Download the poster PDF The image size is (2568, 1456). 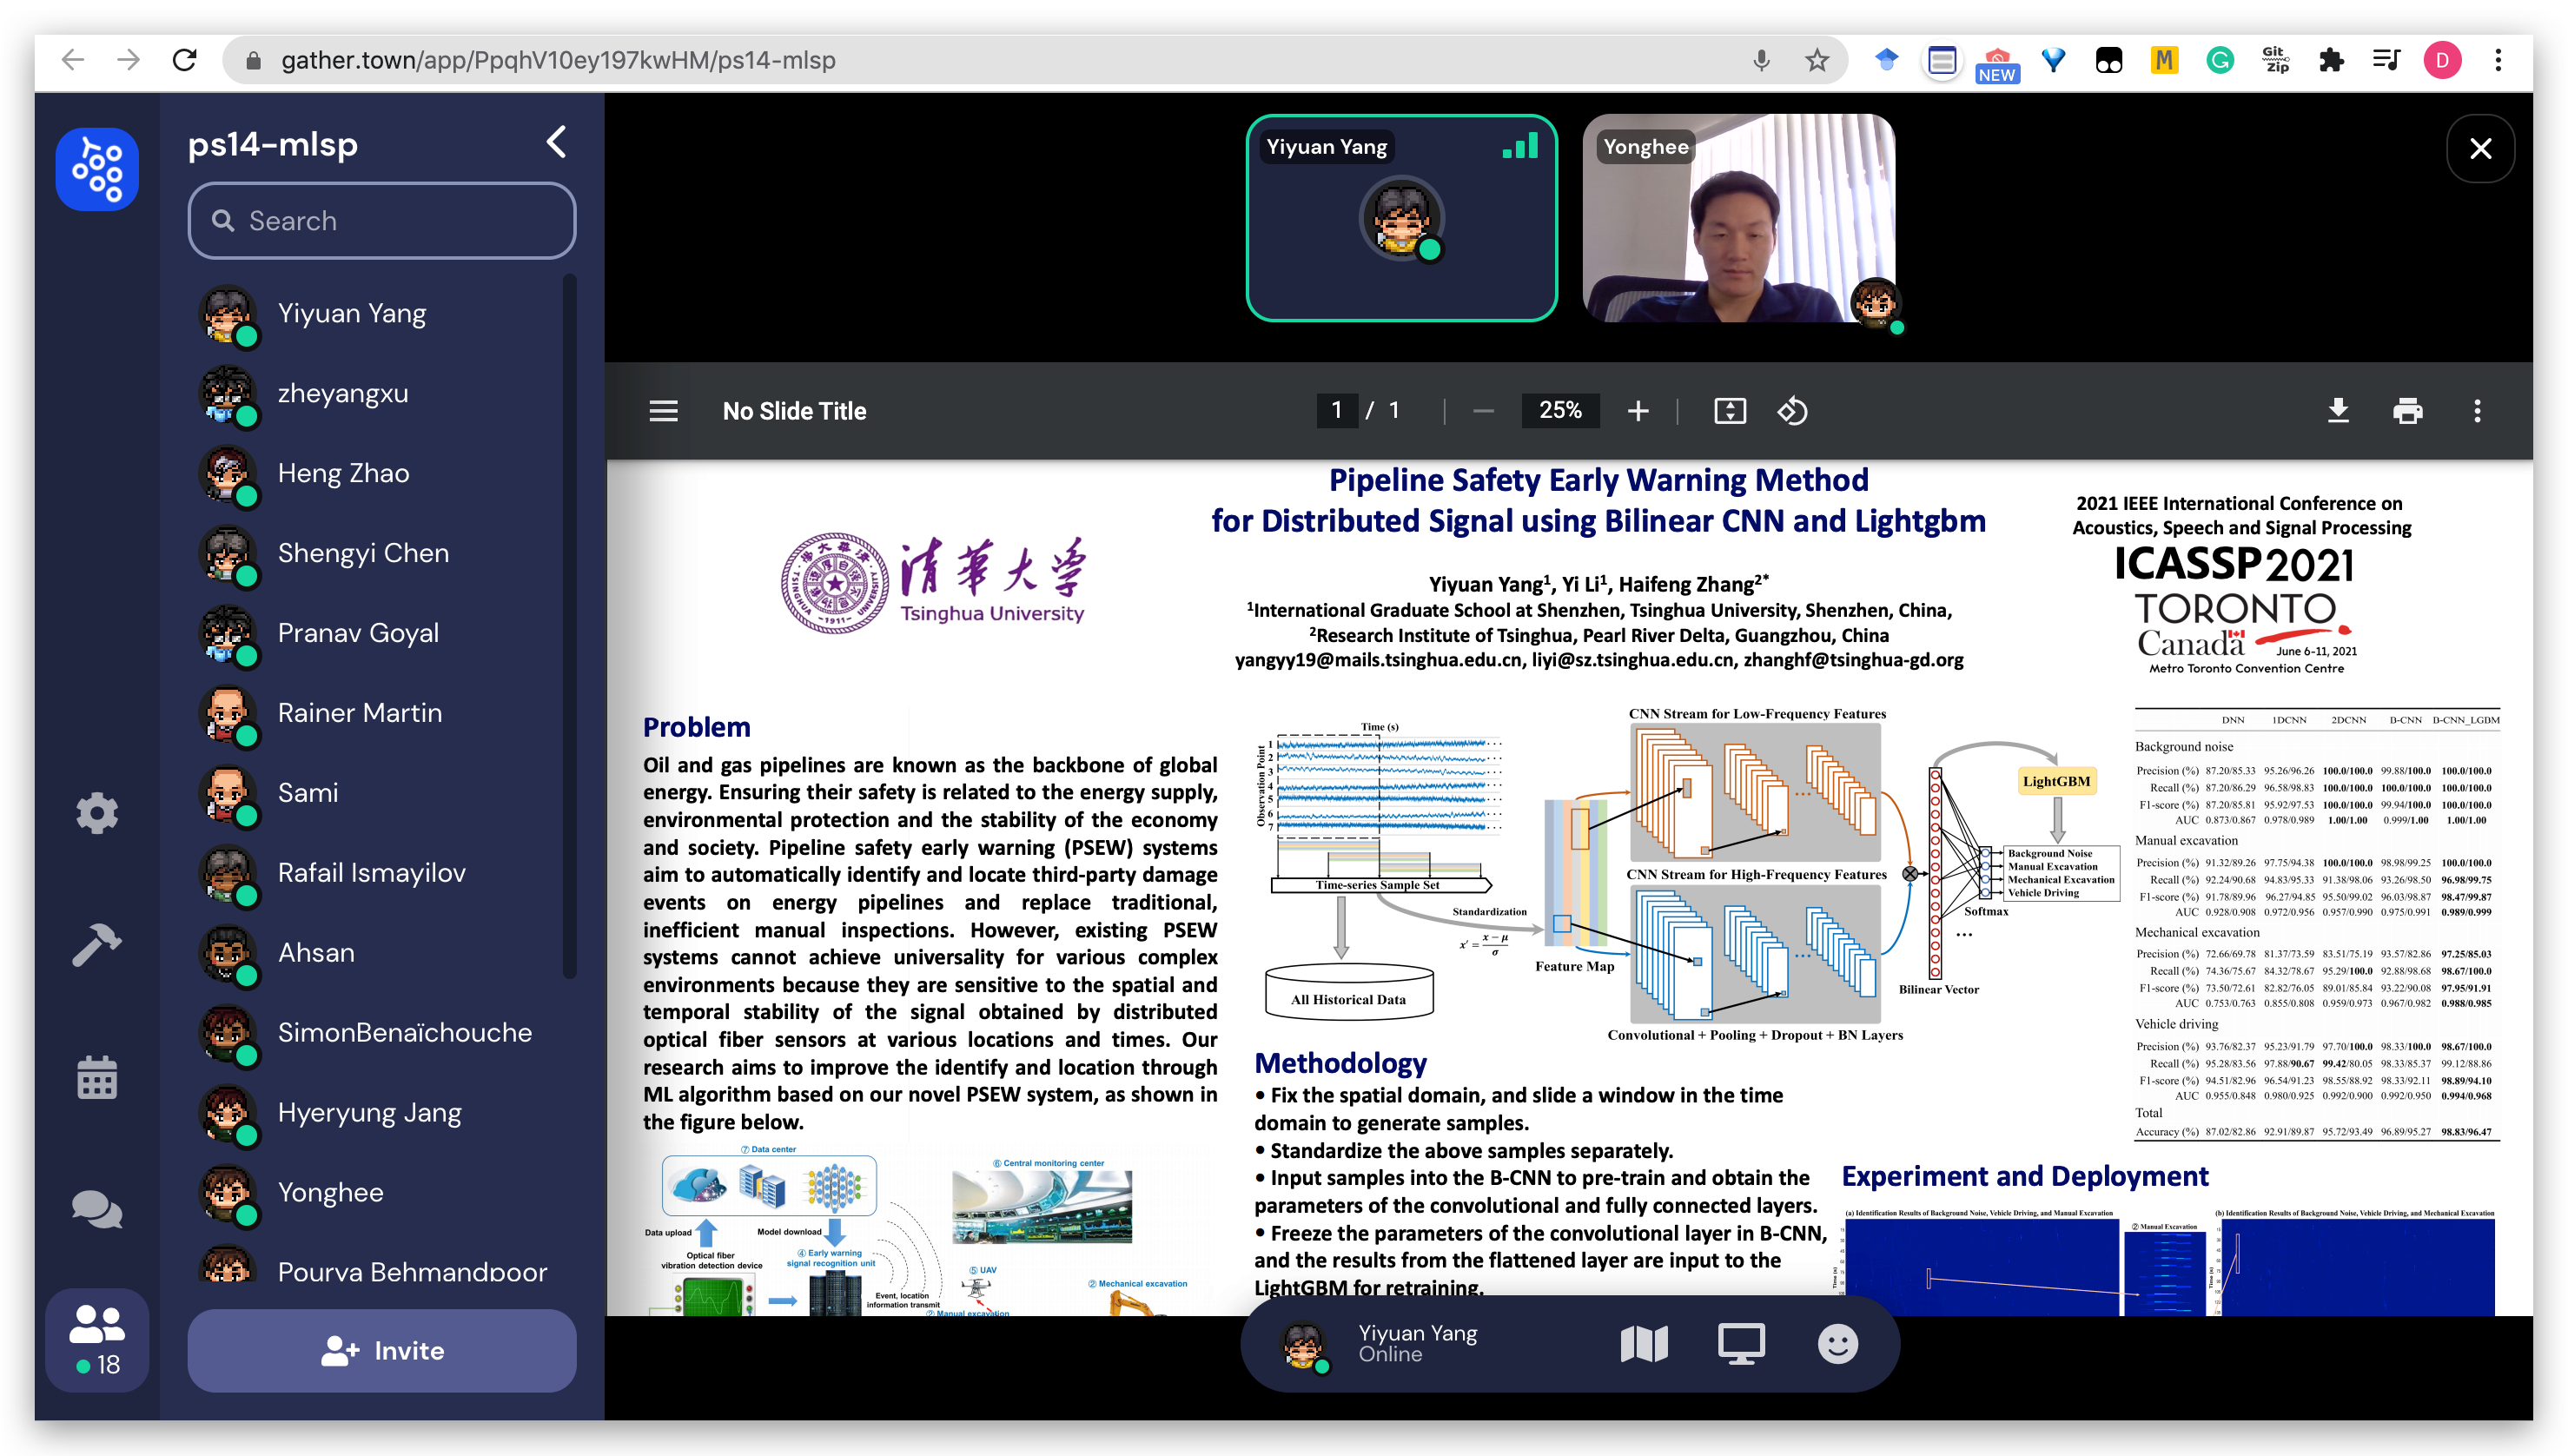point(2338,411)
